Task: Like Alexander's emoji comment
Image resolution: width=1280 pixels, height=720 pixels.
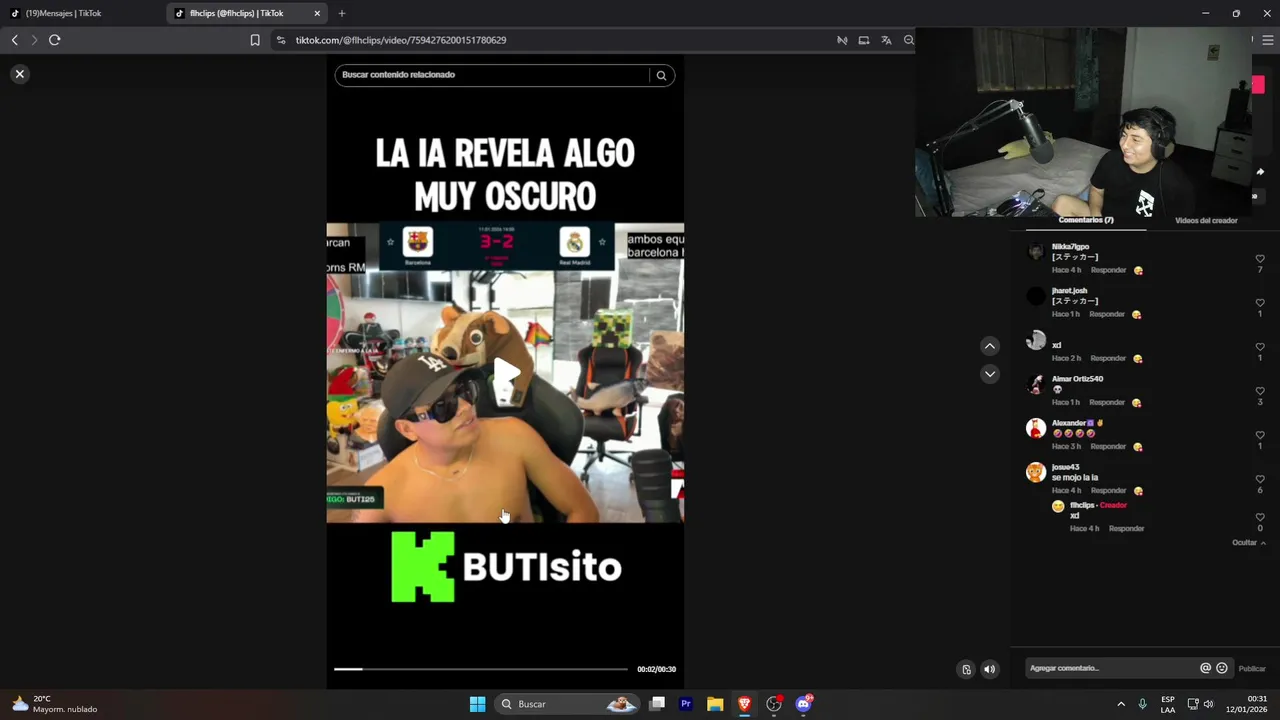Action: [x=1260, y=435]
